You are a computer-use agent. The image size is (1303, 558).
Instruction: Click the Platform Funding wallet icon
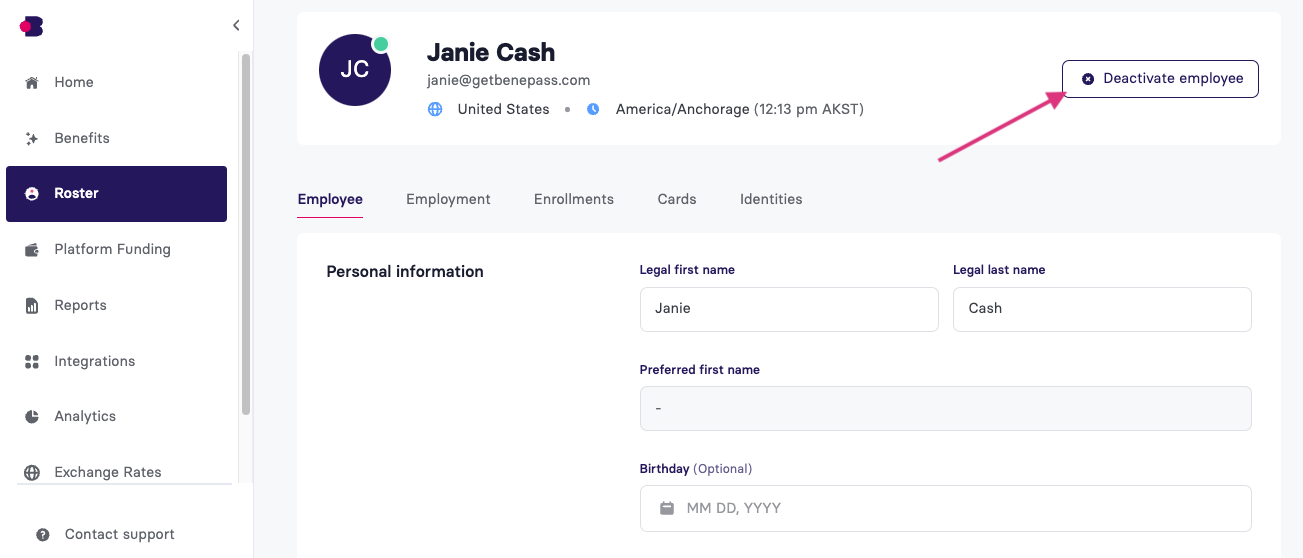[32, 249]
